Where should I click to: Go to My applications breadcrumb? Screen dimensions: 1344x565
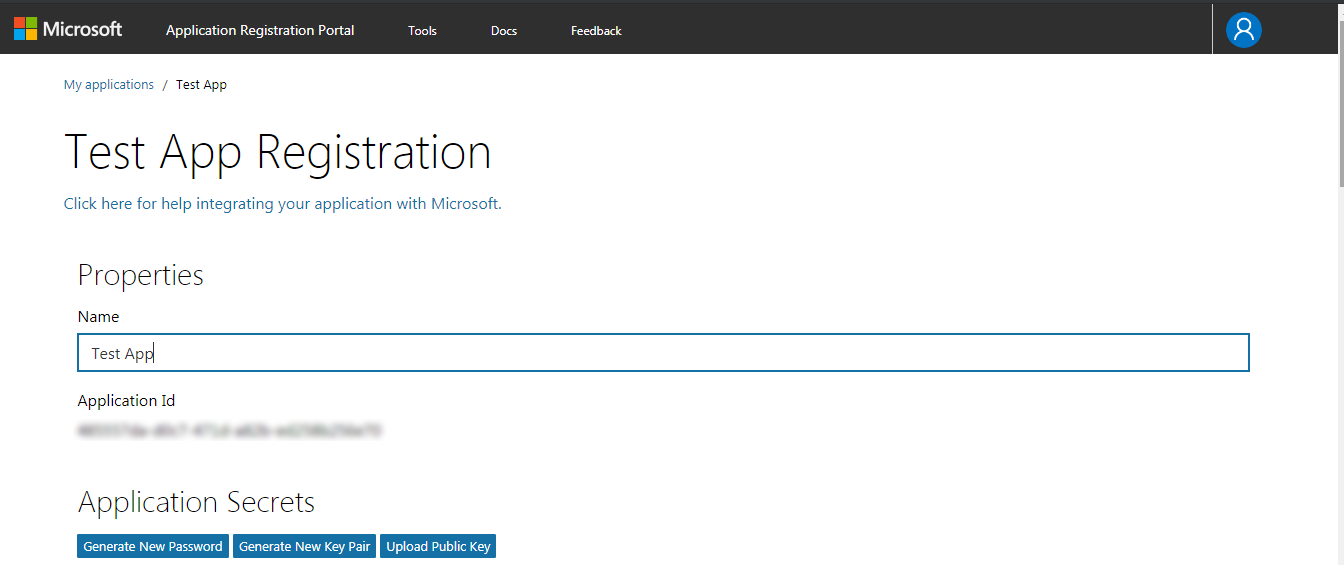tap(109, 85)
